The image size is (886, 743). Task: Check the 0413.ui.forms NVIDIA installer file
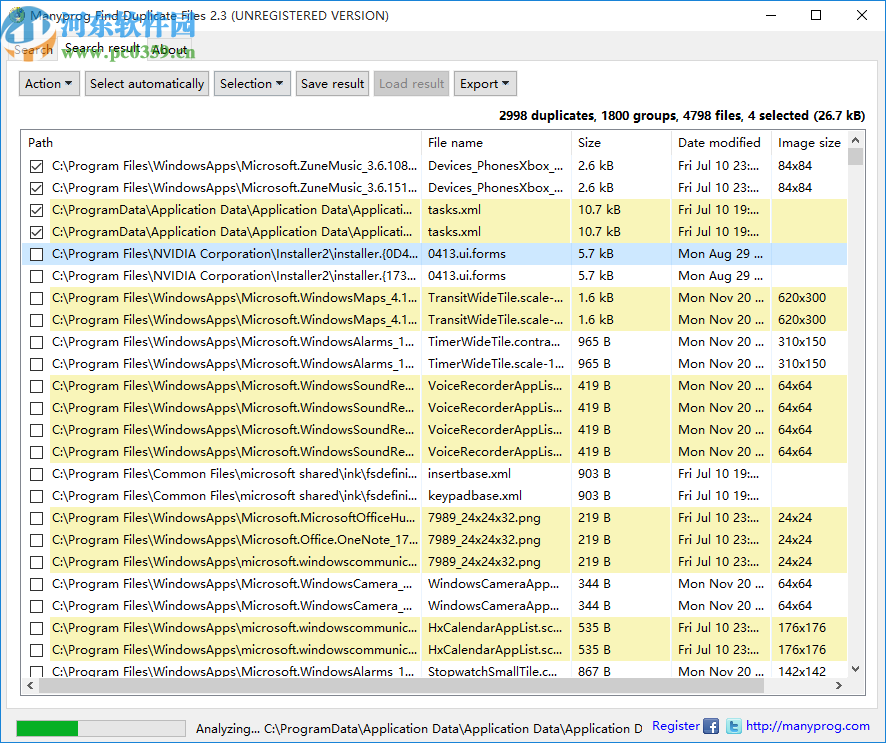36,254
